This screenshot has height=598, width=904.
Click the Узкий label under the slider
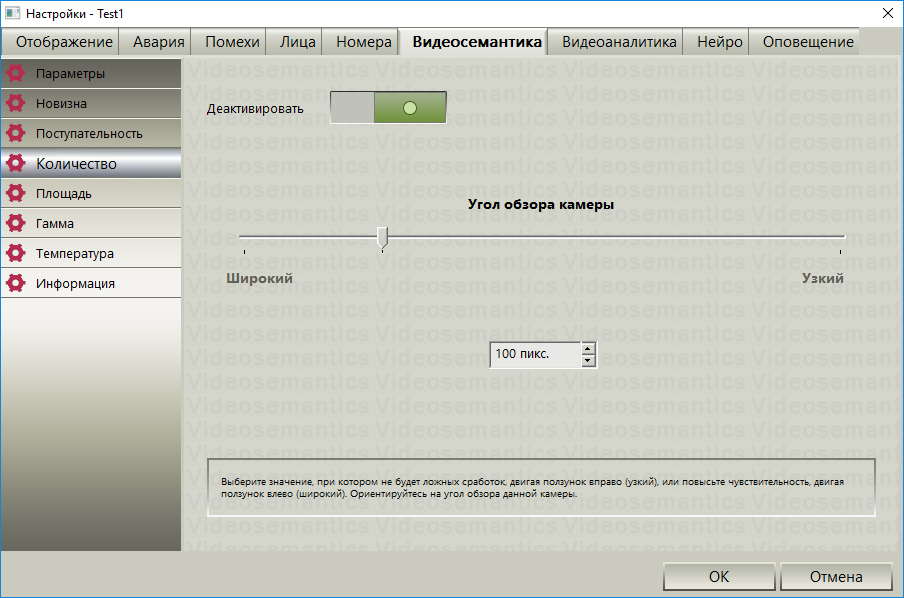pyautogui.click(x=823, y=279)
